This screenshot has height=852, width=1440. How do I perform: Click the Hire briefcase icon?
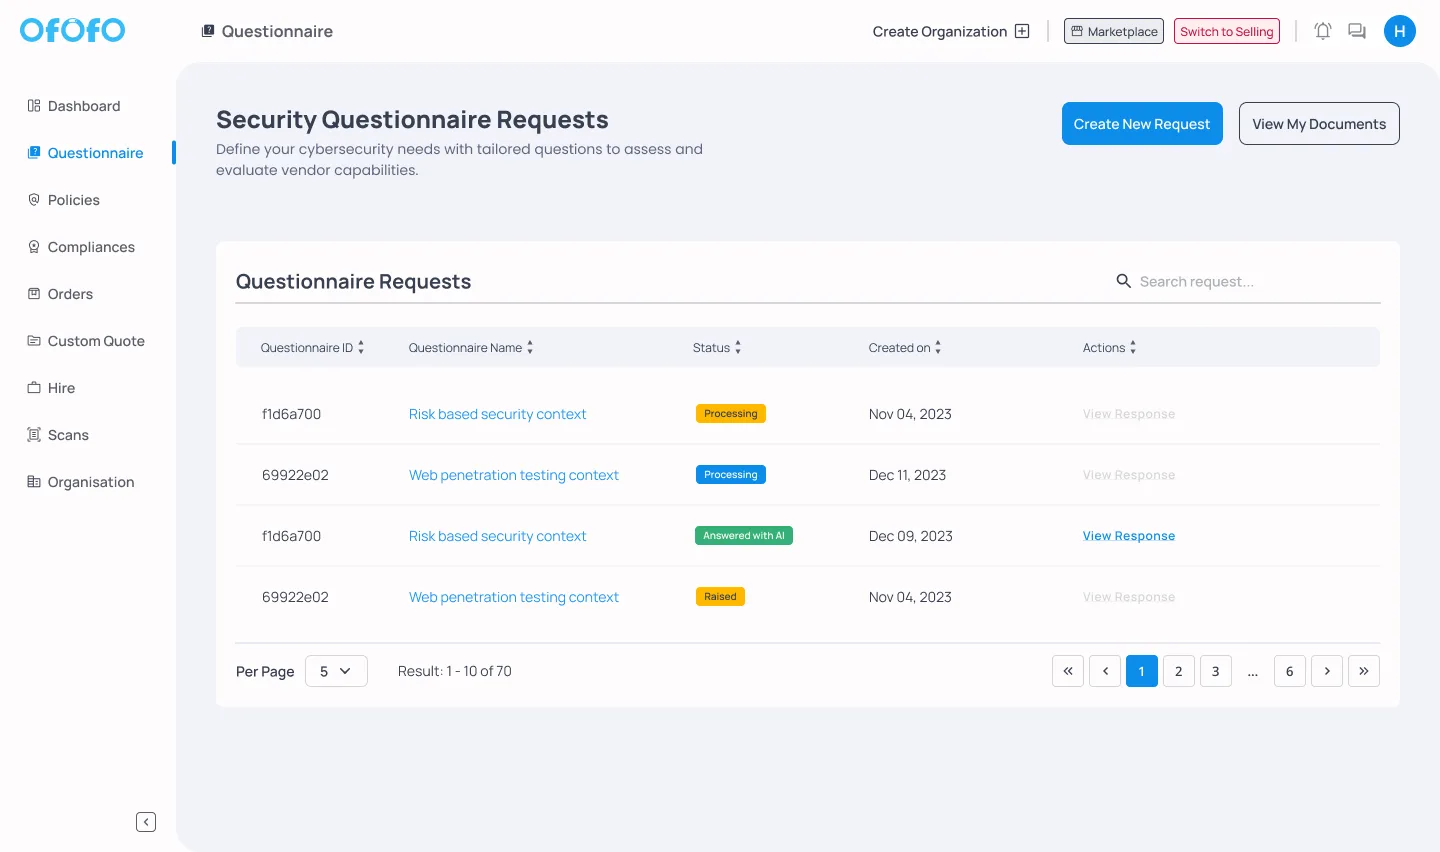click(34, 388)
